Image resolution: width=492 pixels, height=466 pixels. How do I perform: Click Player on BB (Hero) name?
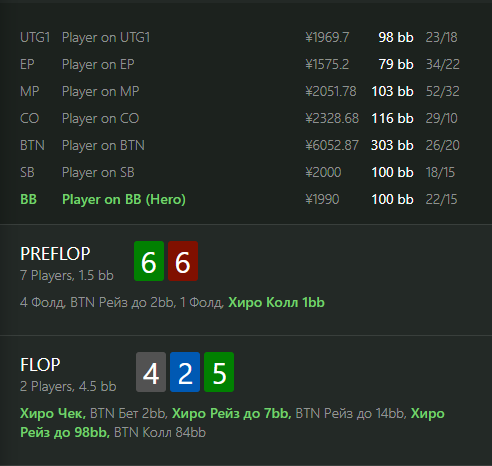point(124,199)
